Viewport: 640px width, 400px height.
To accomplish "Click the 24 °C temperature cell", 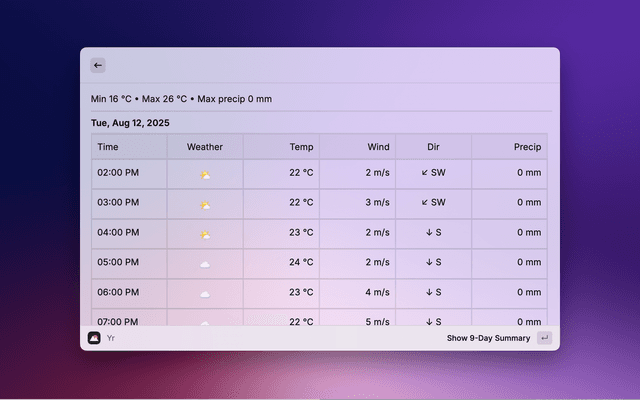I will pyautogui.click(x=301, y=263).
